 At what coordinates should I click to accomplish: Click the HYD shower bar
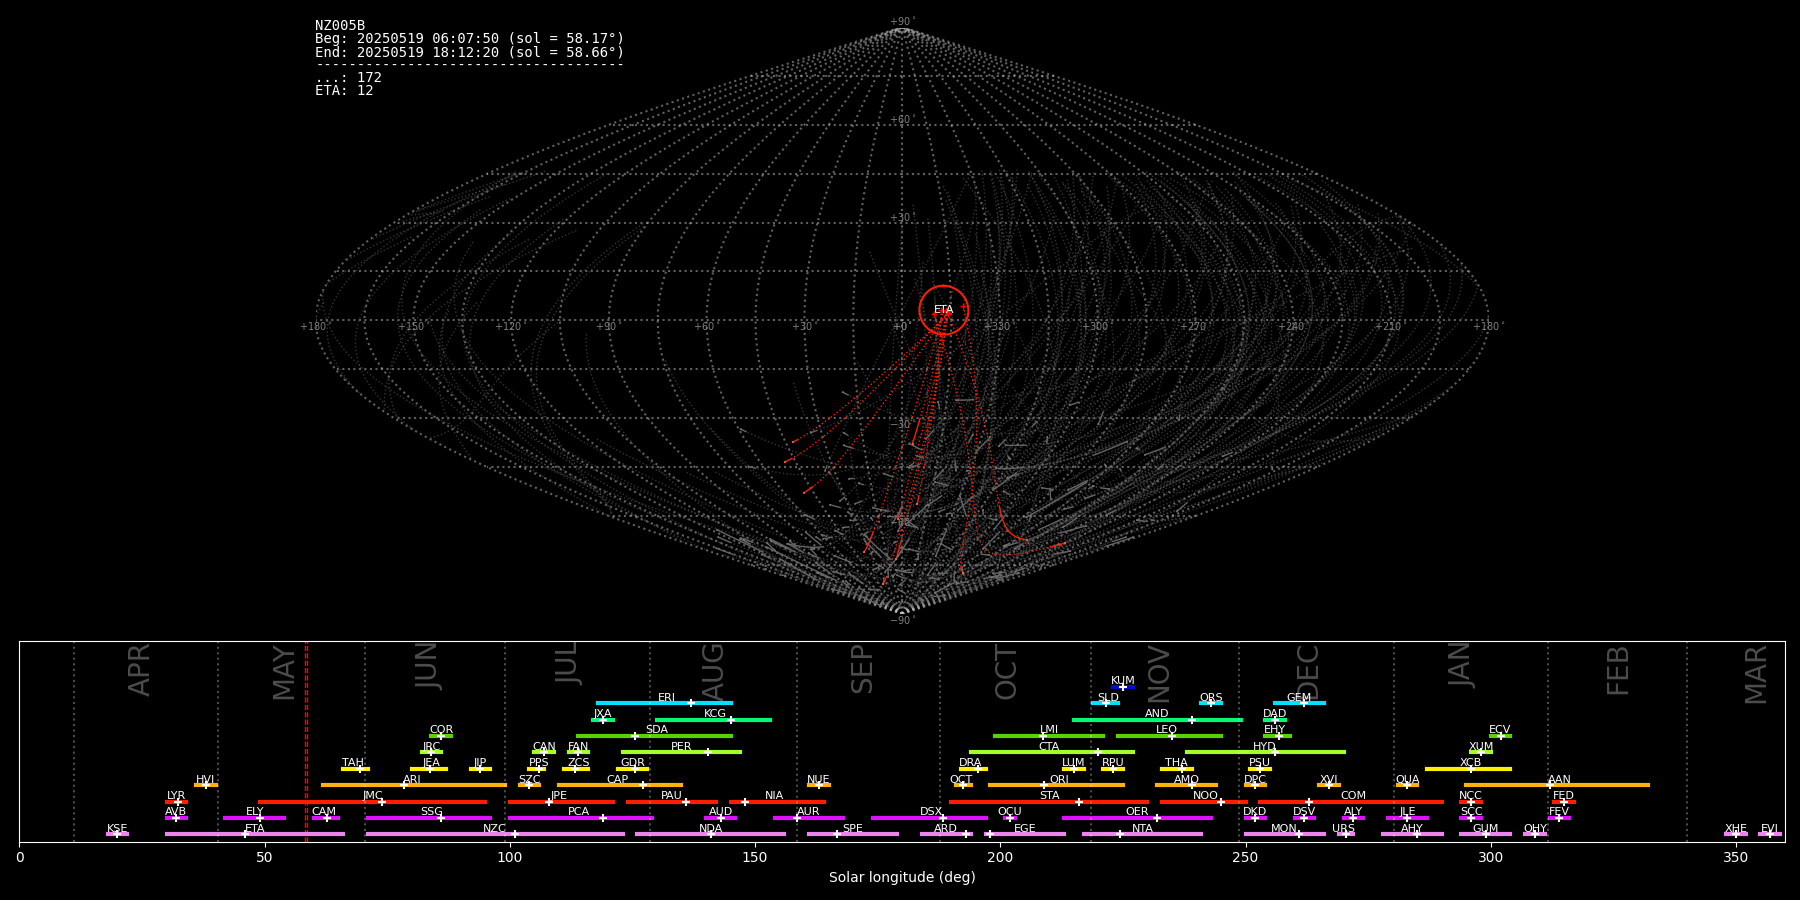point(1265,752)
